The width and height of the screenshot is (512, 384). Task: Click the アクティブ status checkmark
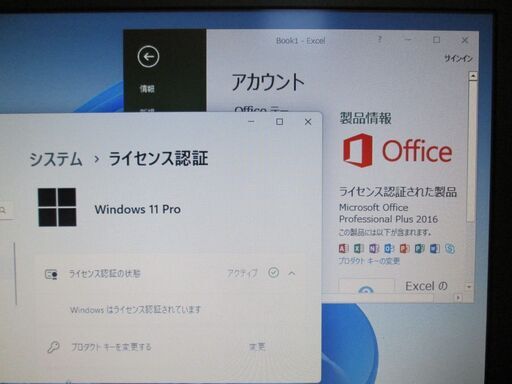[x=273, y=273]
